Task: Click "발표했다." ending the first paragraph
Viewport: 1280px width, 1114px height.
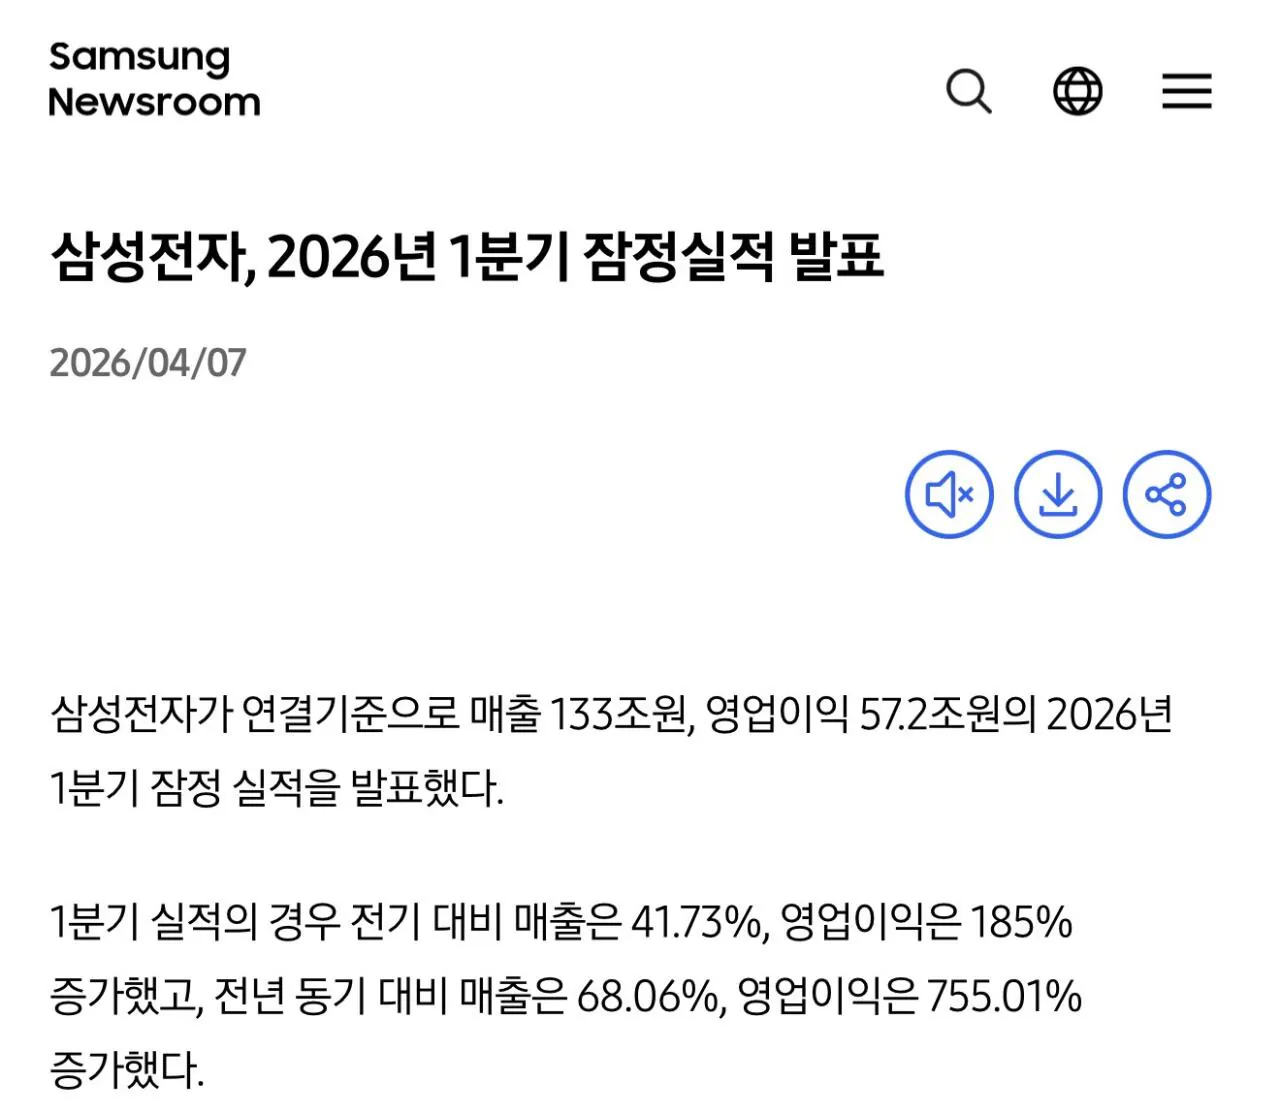Action: coord(427,789)
